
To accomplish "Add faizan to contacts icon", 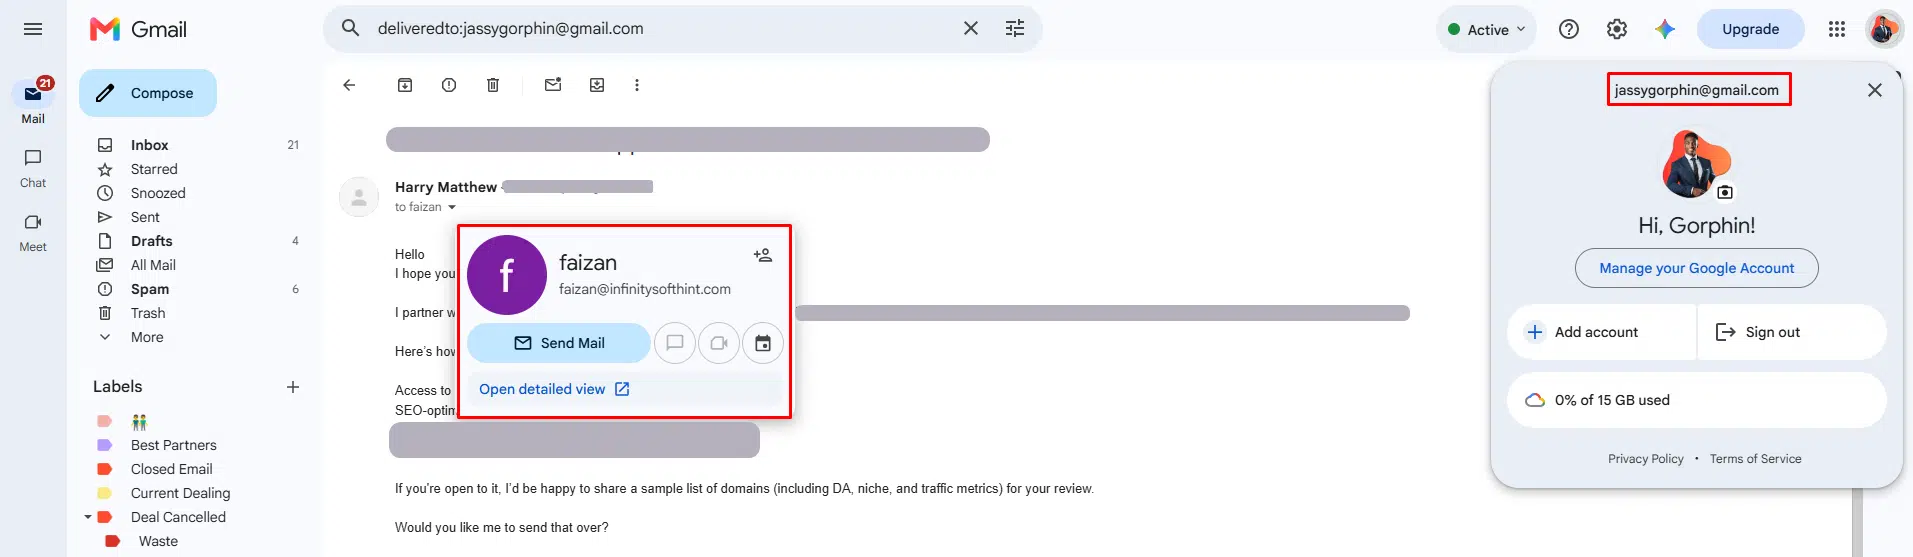I will click(x=763, y=255).
